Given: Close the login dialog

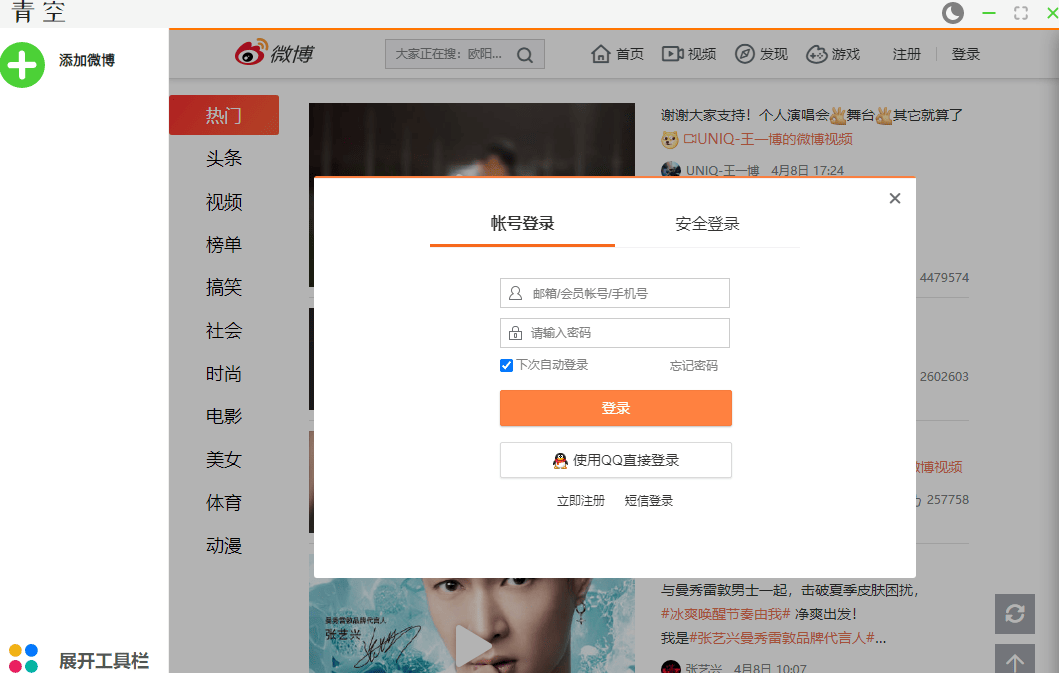Looking at the screenshot, I should [x=895, y=198].
